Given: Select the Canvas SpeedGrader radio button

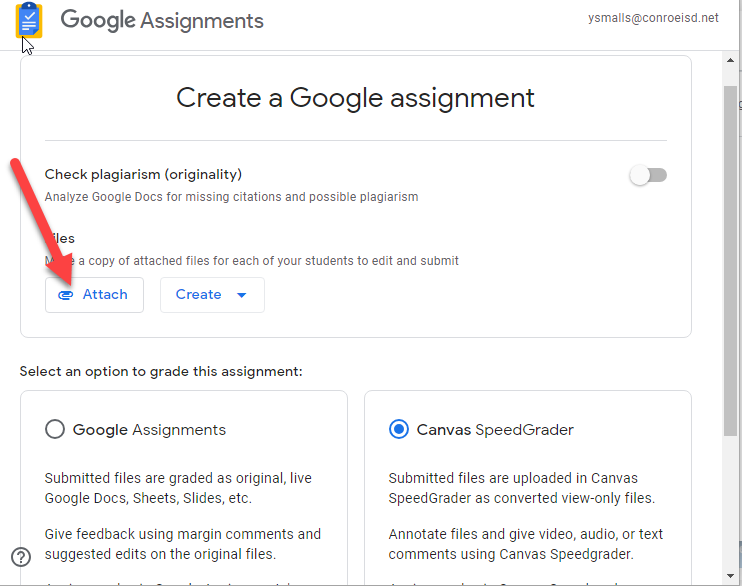Looking at the screenshot, I should (399, 430).
